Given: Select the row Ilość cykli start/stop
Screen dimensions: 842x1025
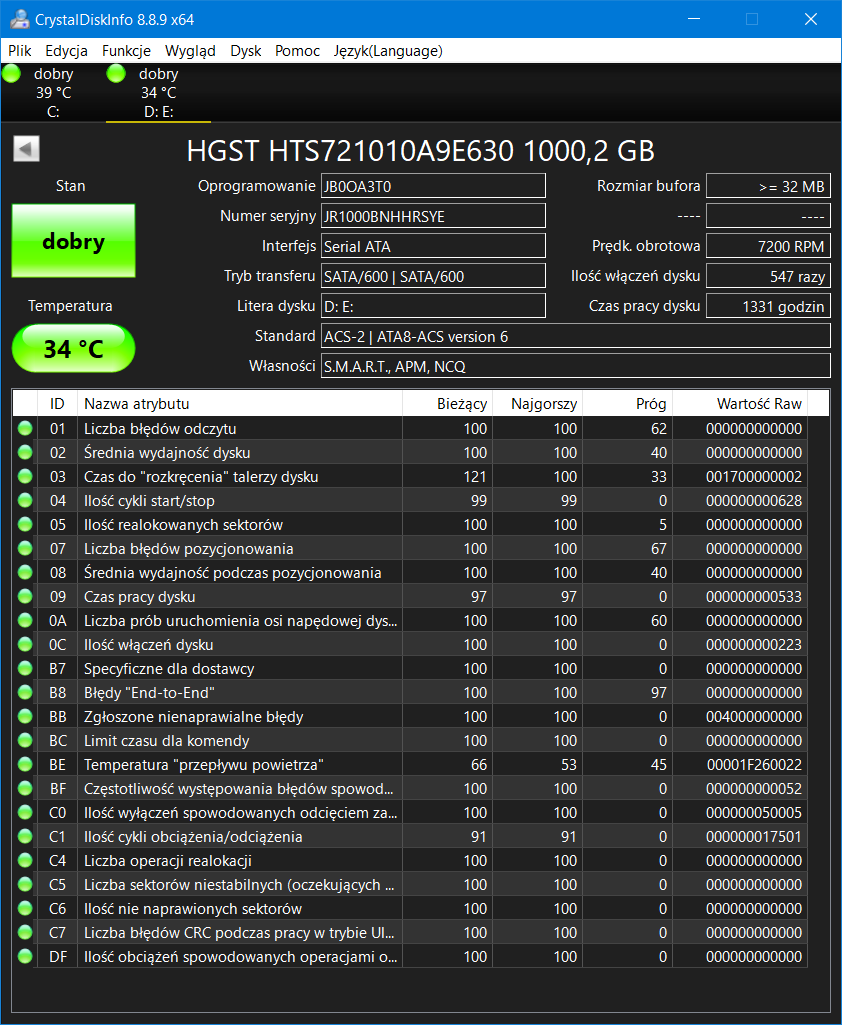Looking at the screenshot, I should (410, 501).
